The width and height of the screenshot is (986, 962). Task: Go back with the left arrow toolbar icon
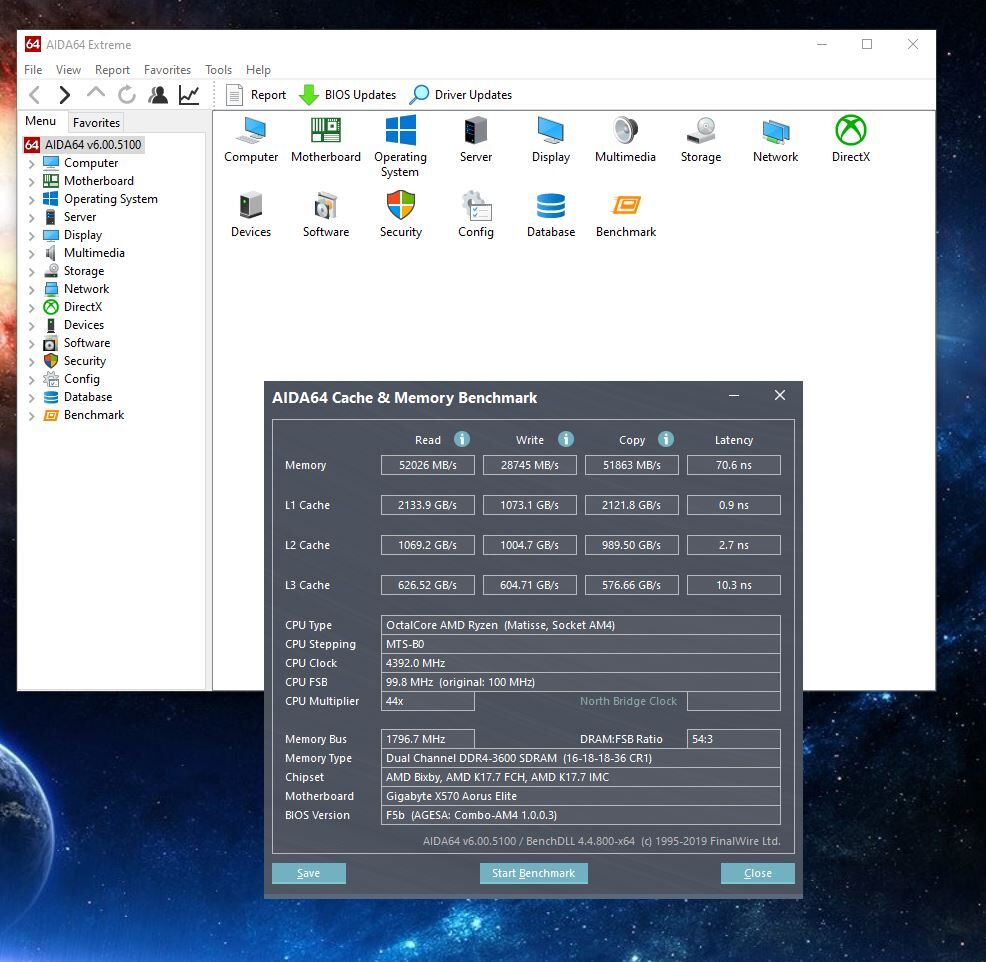(x=35, y=95)
